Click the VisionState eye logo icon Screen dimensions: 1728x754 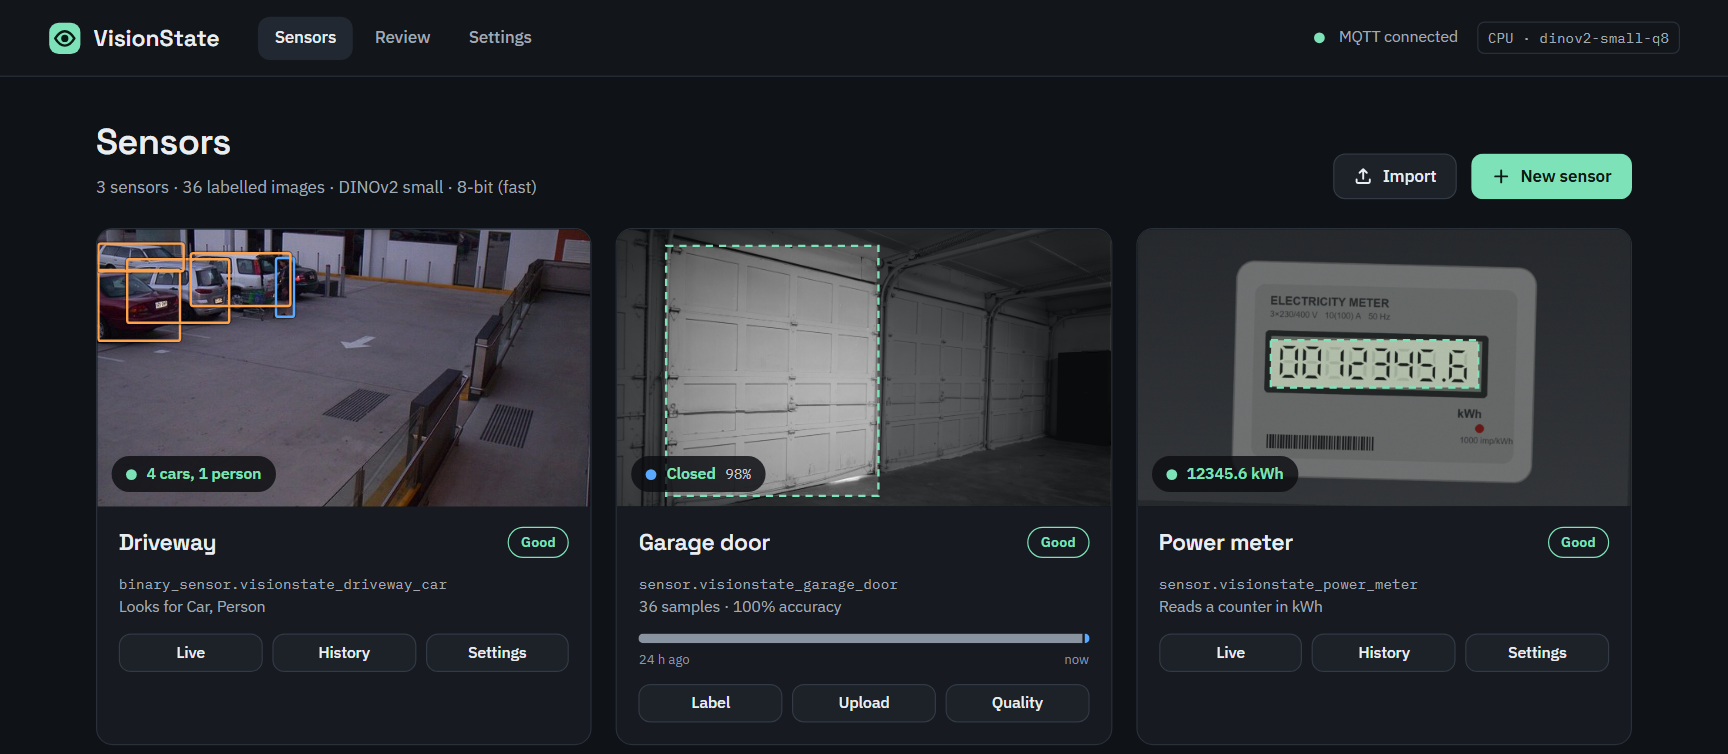65,38
